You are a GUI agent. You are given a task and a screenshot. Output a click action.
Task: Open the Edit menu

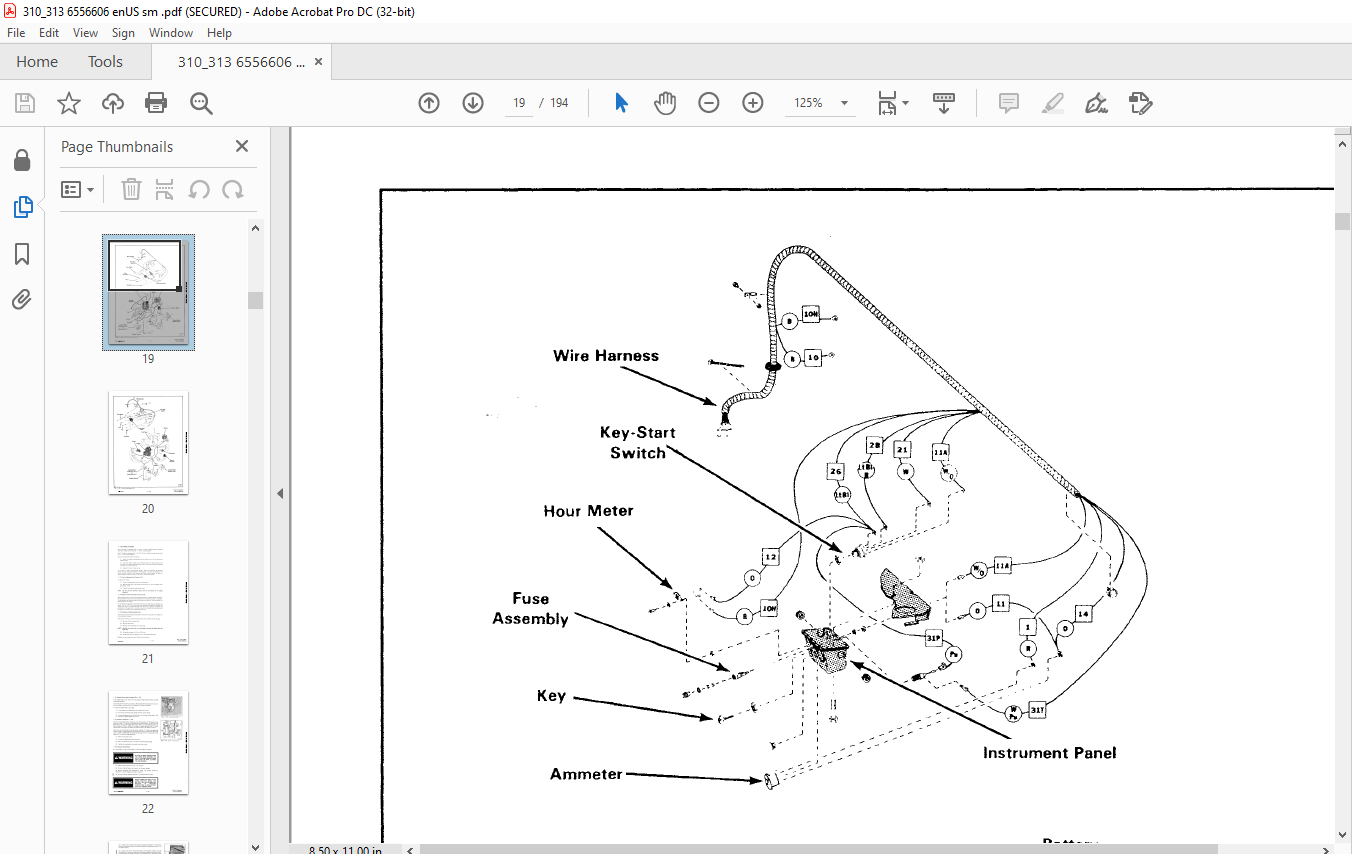[49, 33]
